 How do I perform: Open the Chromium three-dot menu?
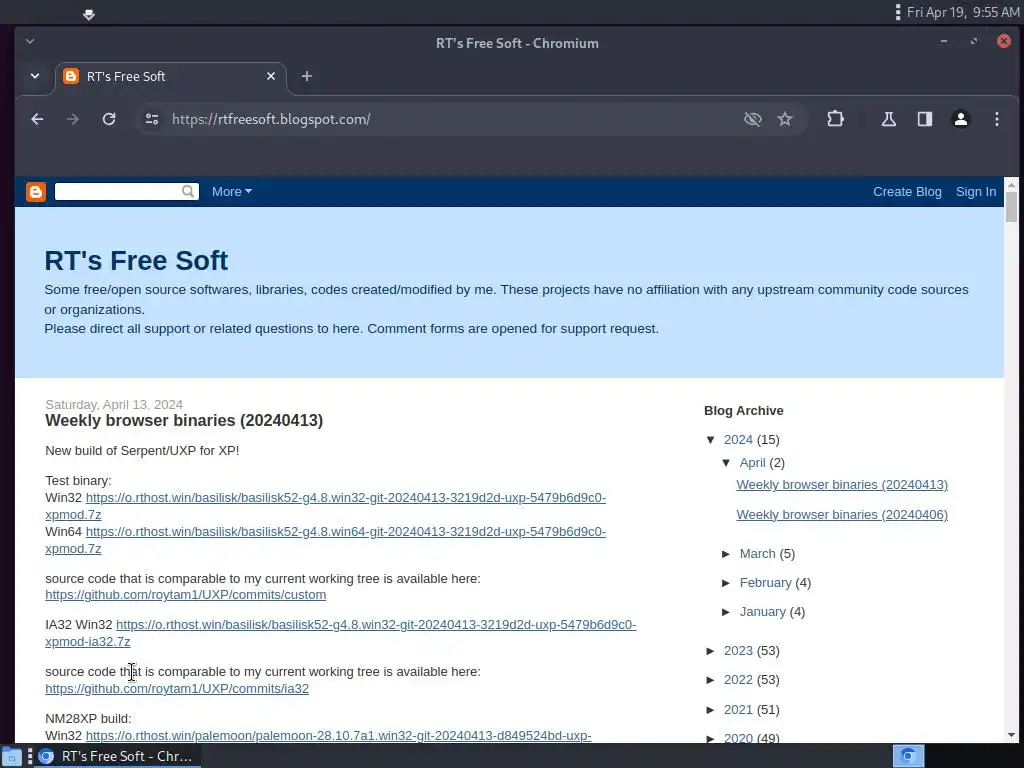(997, 119)
